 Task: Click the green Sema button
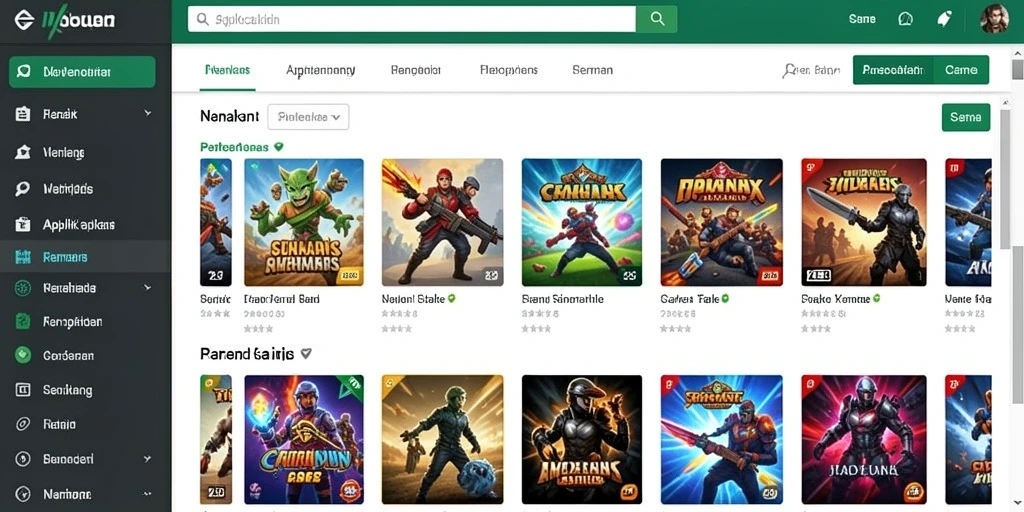pyautogui.click(x=966, y=117)
